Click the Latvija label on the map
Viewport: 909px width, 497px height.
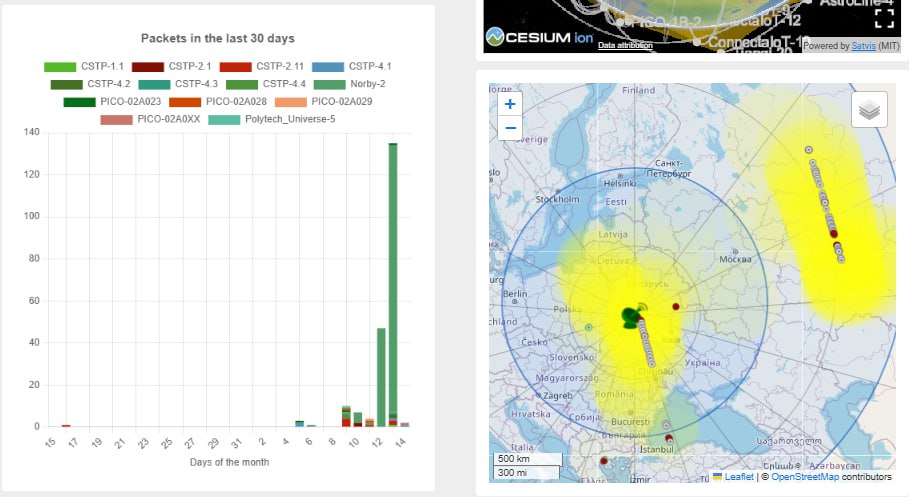613,234
